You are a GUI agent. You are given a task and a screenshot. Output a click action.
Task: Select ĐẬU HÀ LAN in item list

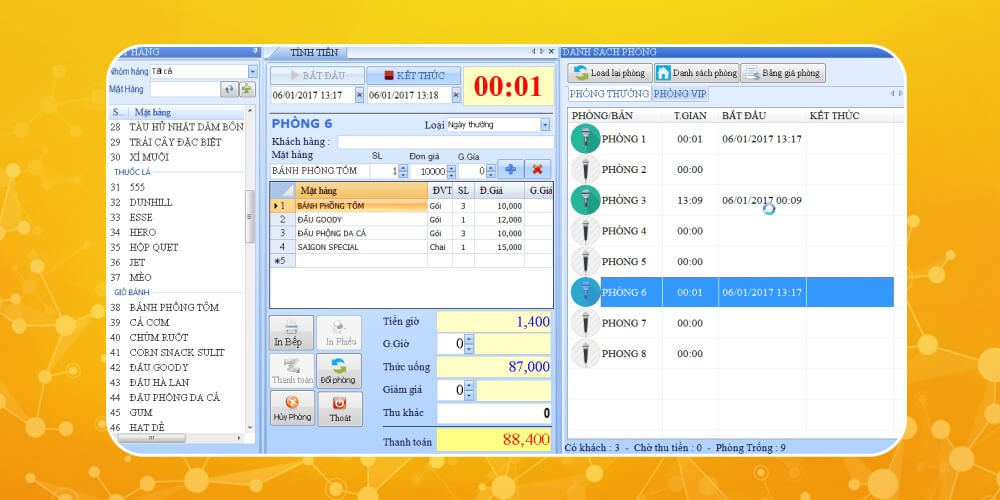159,382
